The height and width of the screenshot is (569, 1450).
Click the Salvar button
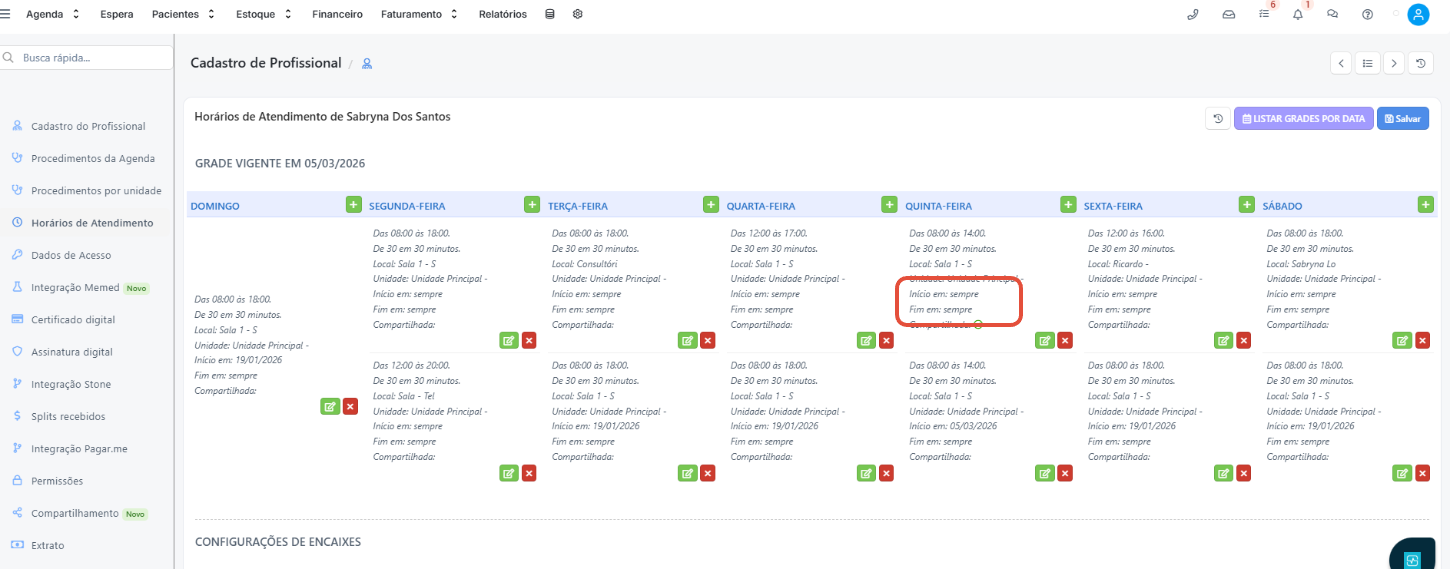click(x=1403, y=118)
